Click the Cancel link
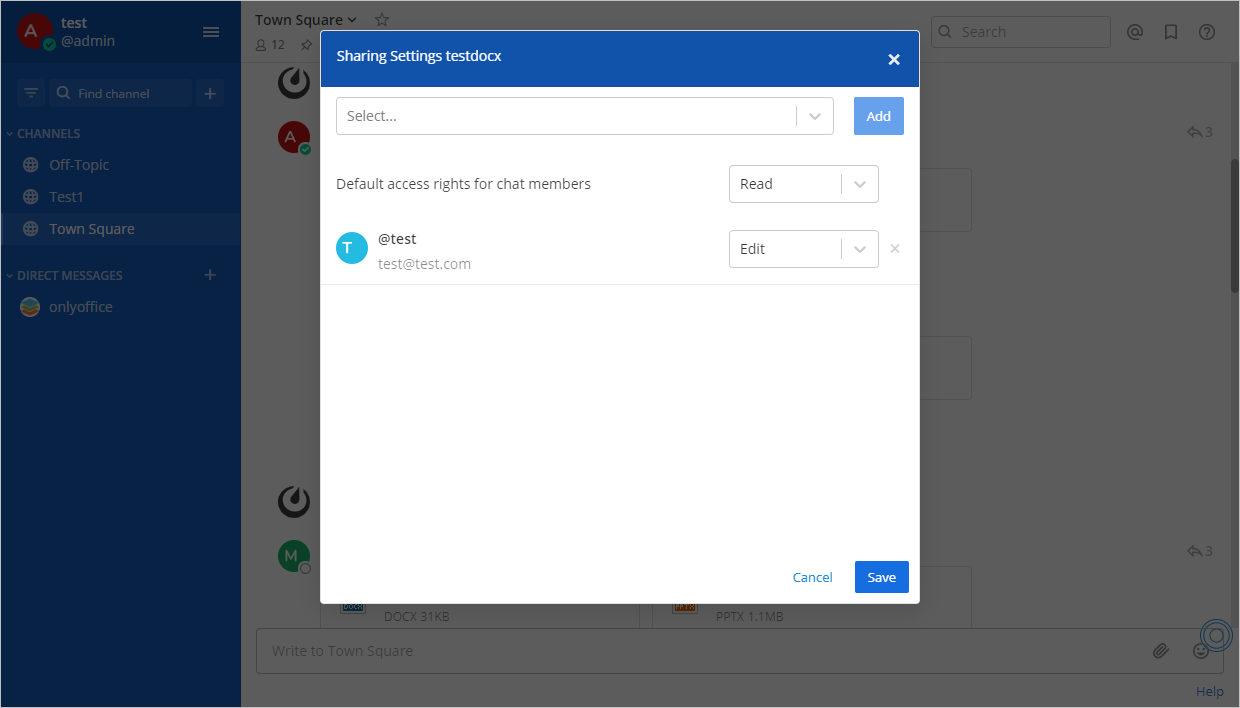Image resolution: width=1240 pixels, height=708 pixels. pyautogui.click(x=812, y=577)
